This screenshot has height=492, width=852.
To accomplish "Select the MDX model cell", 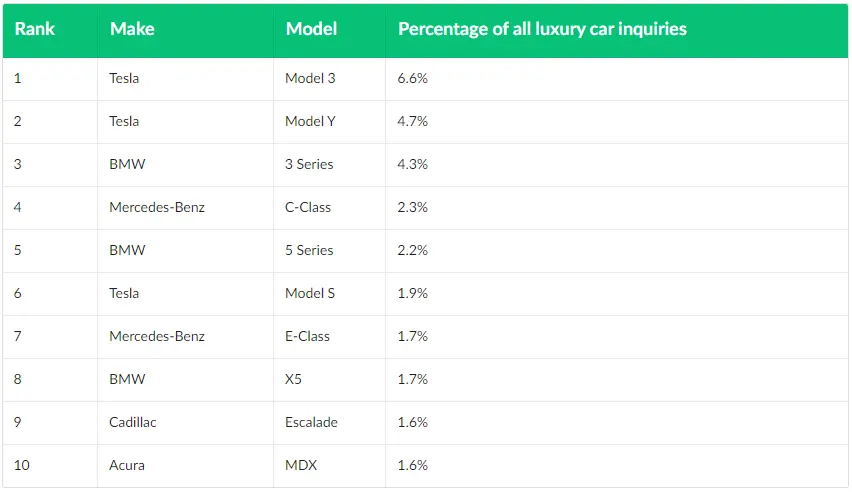I will (300, 465).
